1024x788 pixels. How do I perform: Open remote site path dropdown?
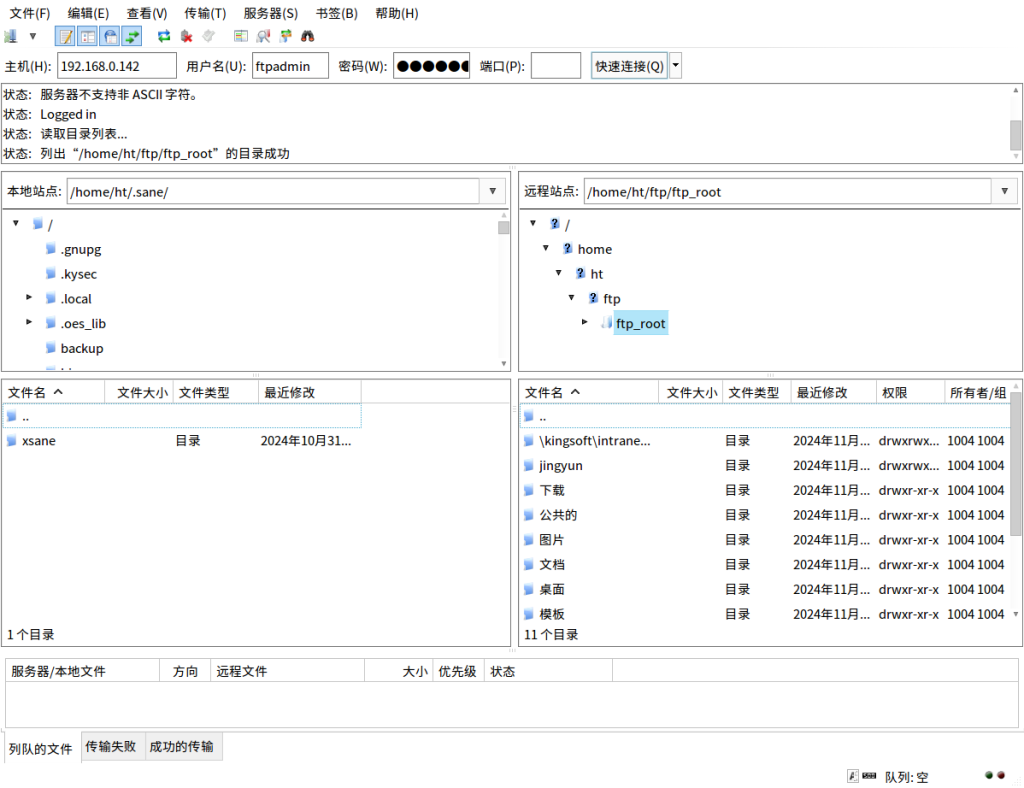tap(1004, 191)
